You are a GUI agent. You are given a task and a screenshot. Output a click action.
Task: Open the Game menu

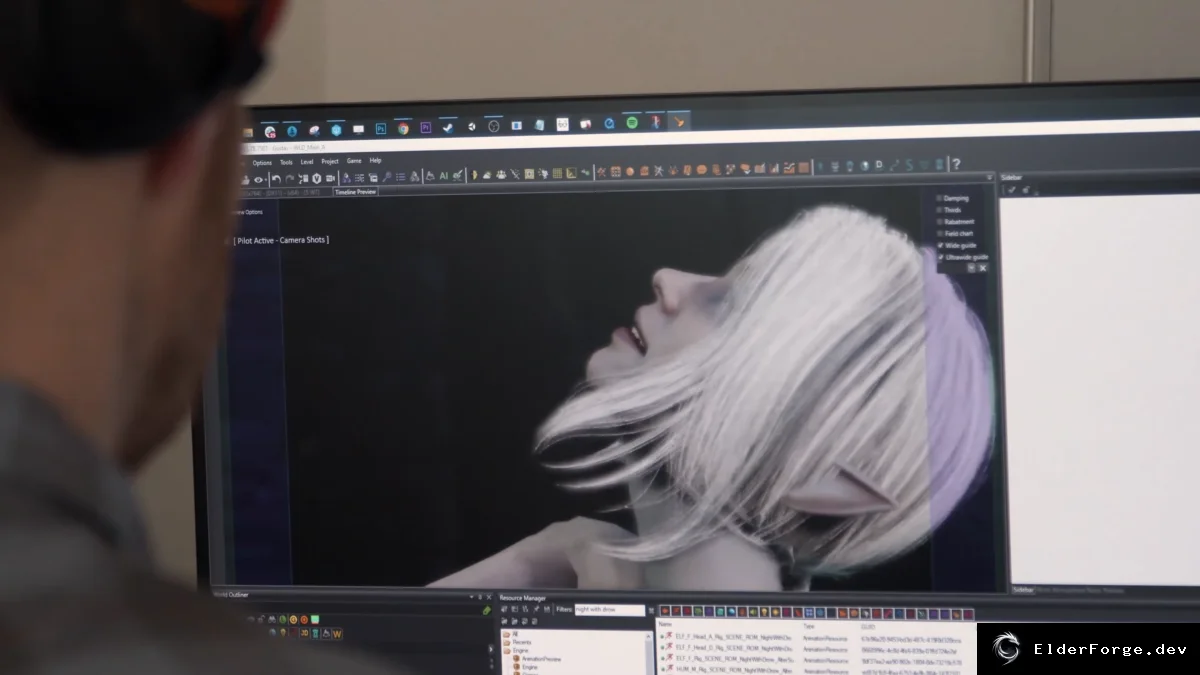click(354, 161)
